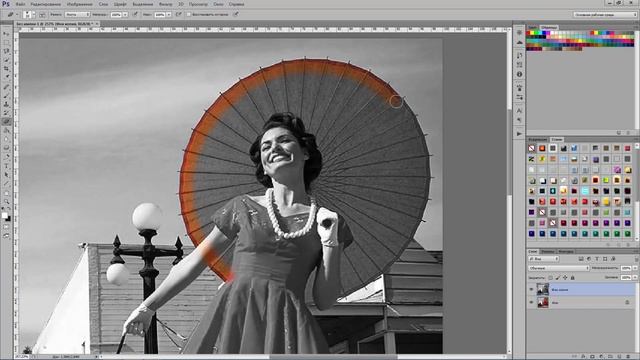Select the Quick Selection tool

point(6,60)
